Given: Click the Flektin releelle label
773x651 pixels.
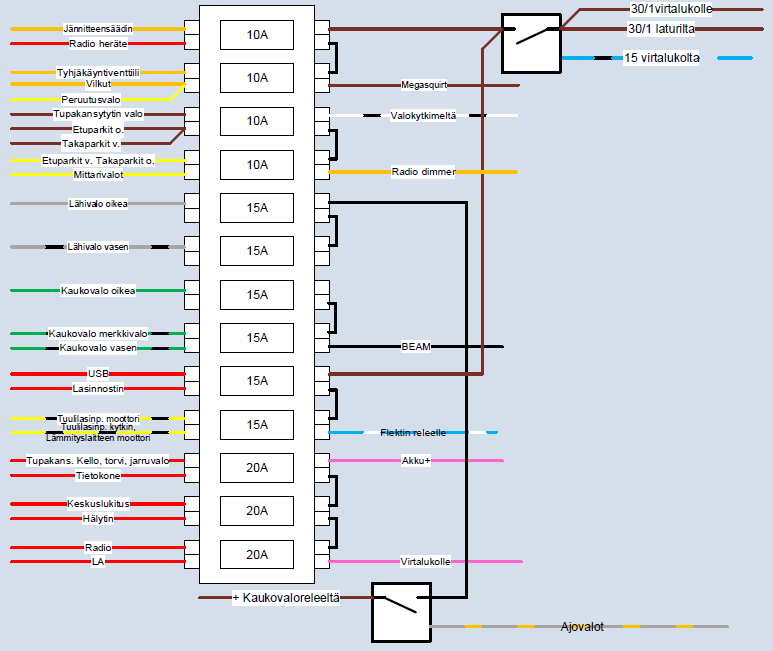Looking at the screenshot, I should pos(413,433).
